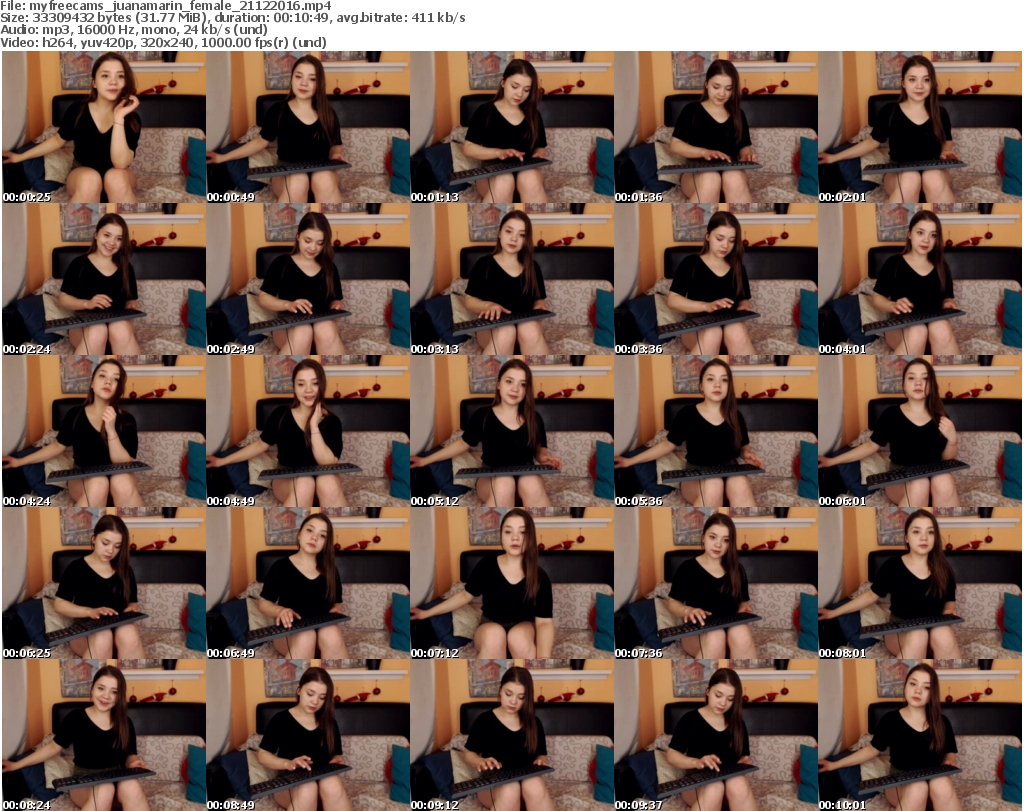Open the frame stamped 00:02:24
Screen dimensions: 1024x811
[x=104, y=279]
